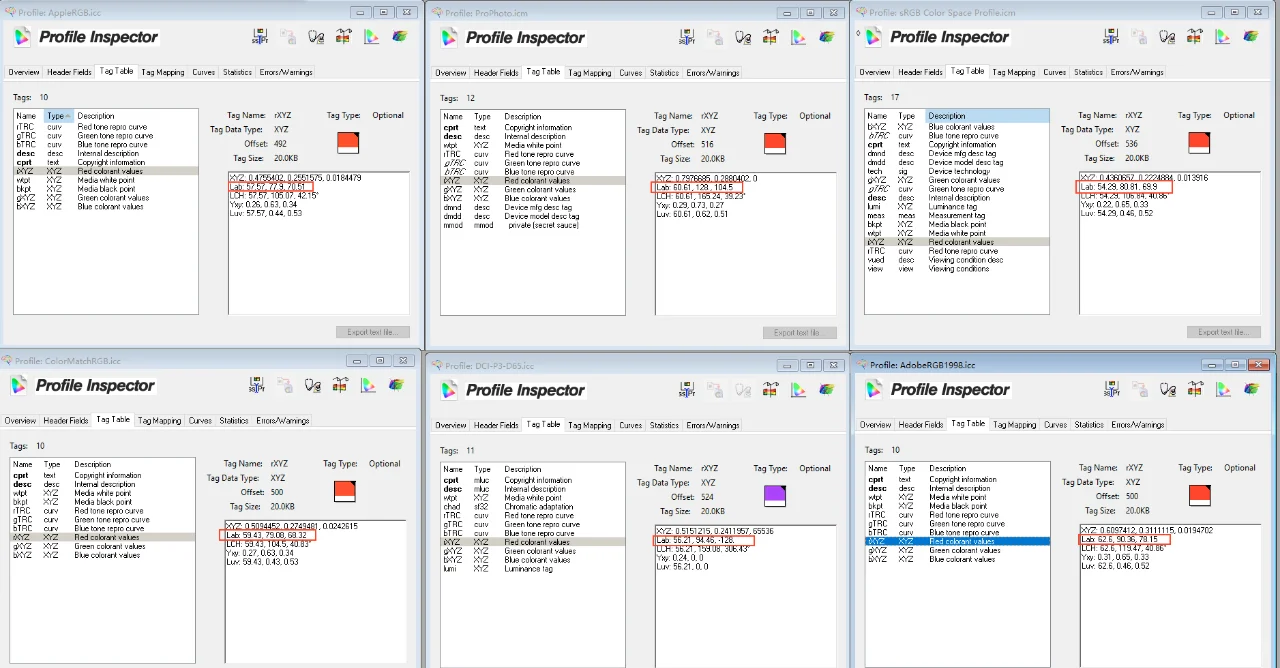Viewport: 1280px width, 668px height.
Task: Select gTRC Green tone repro curve in ColorMatchRGB
Action: [x=102, y=520]
